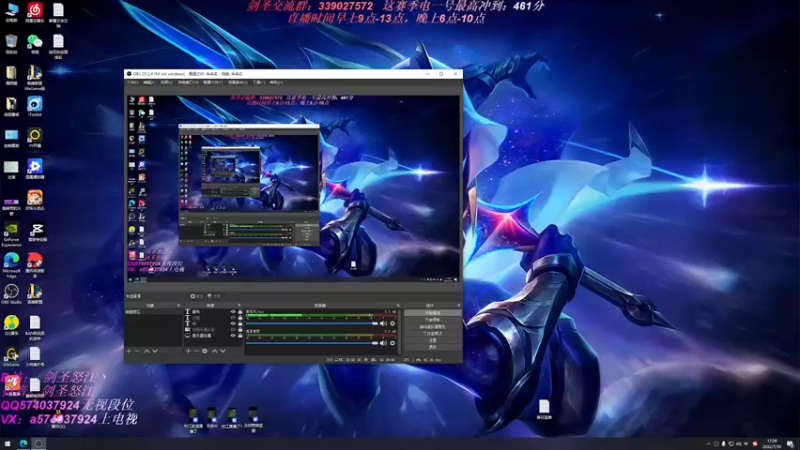Pop out the Audio Mixer dock with its header icon
Viewport: 800px width, 450px height.
398,305
